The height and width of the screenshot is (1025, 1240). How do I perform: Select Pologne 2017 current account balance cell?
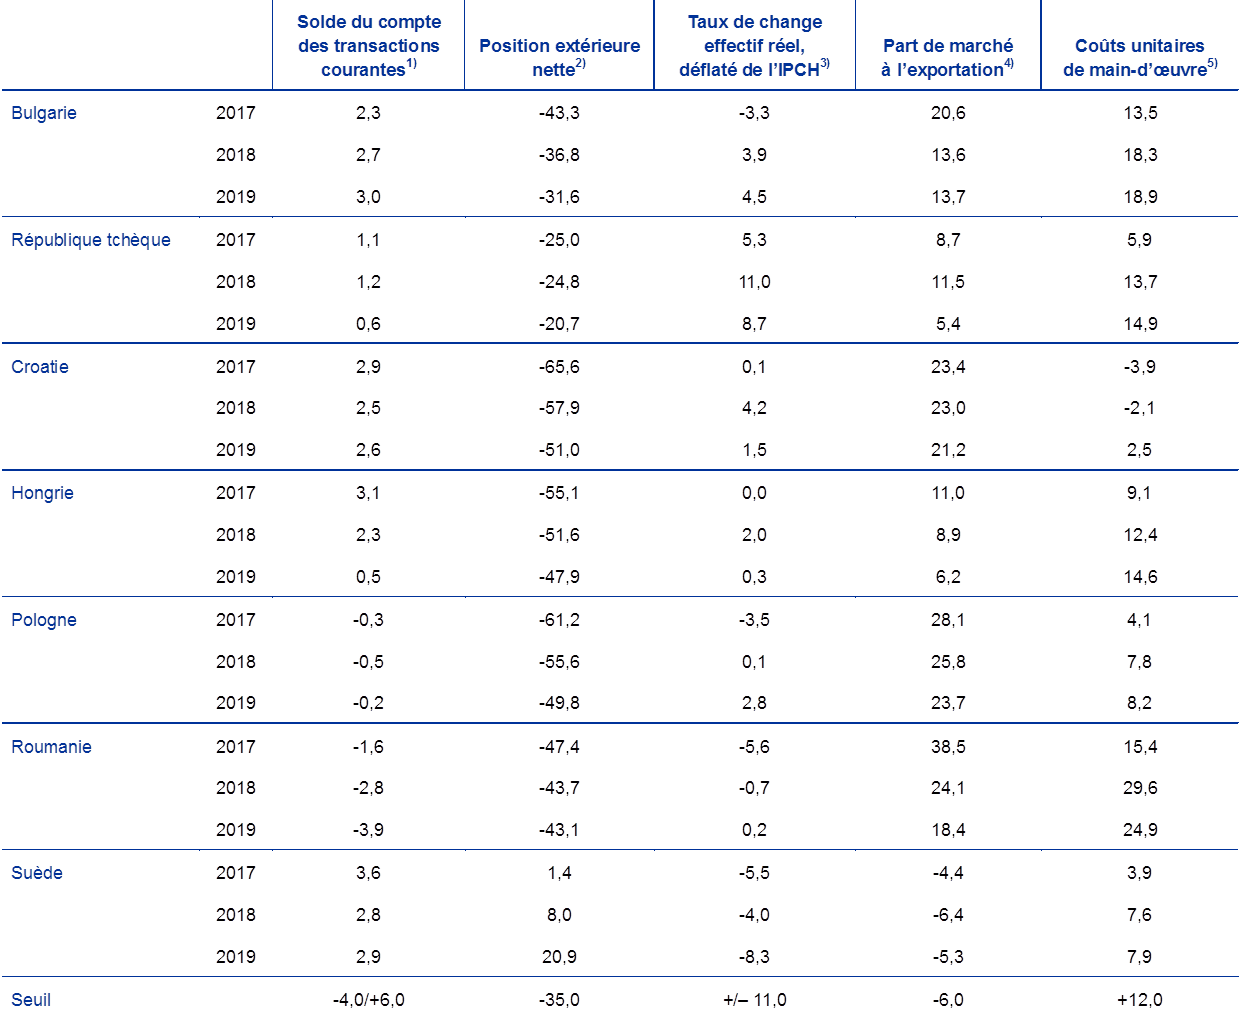(368, 620)
